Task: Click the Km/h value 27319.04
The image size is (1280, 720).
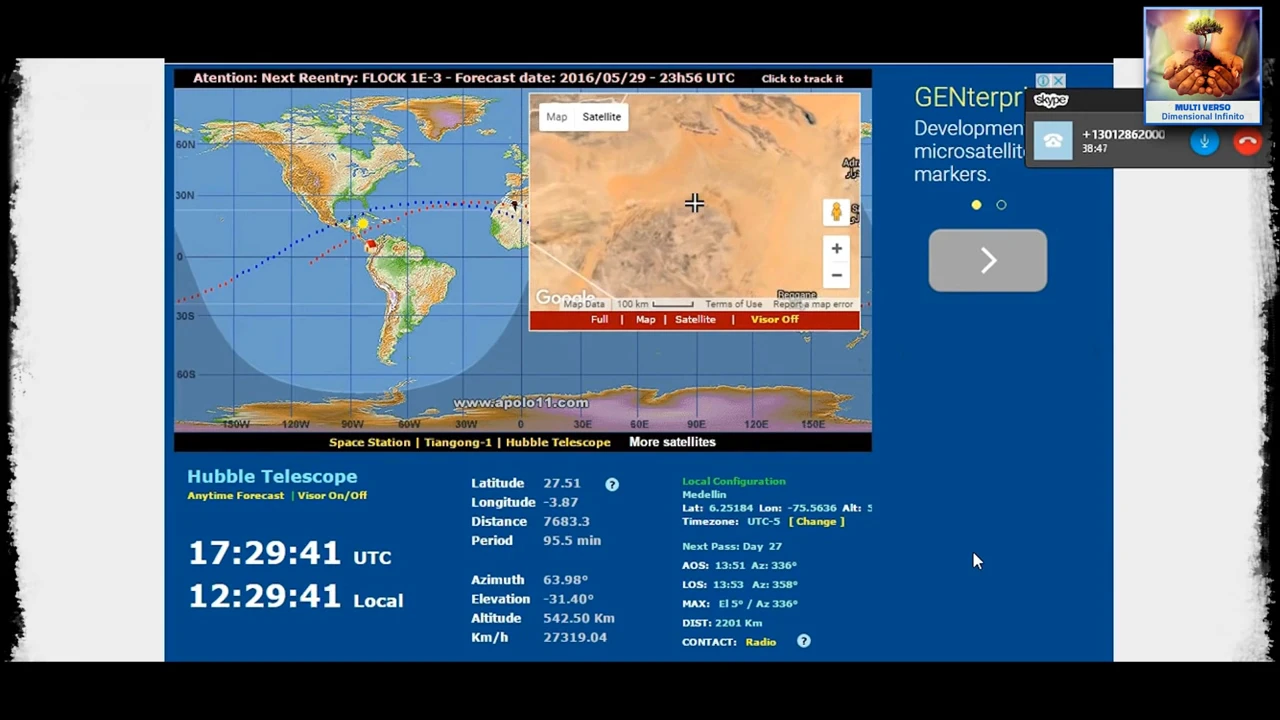Action: [575, 637]
